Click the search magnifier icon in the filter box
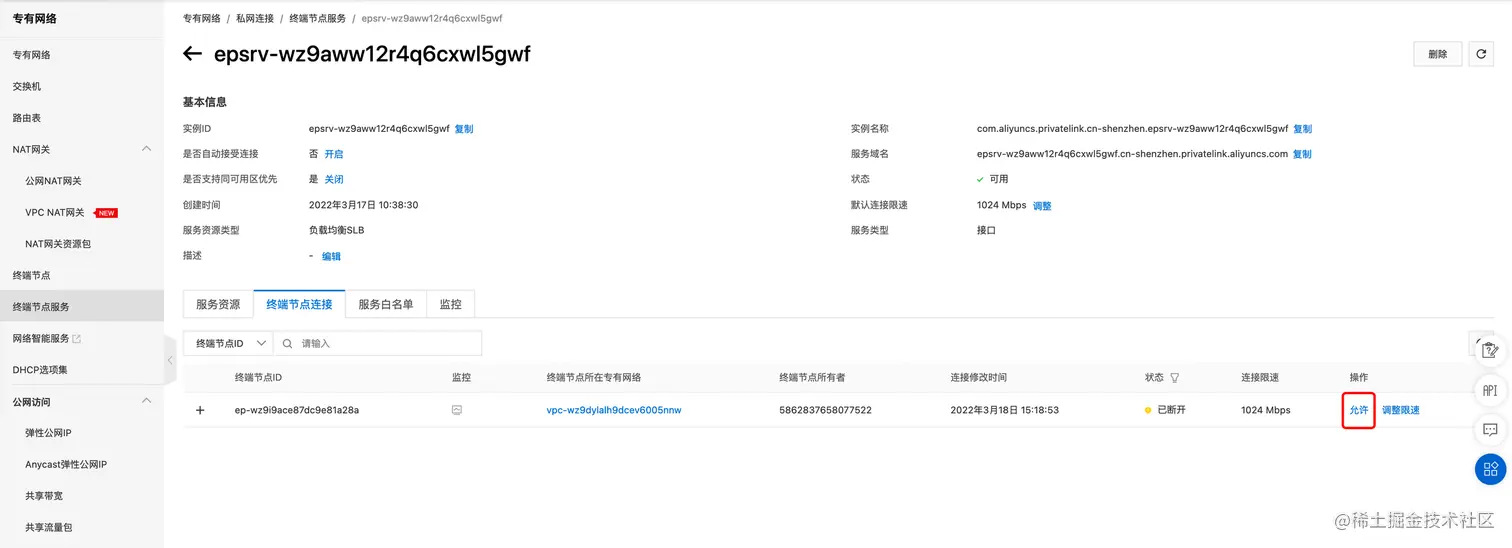Image resolution: width=1512 pixels, height=548 pixels. pos(288,343)
